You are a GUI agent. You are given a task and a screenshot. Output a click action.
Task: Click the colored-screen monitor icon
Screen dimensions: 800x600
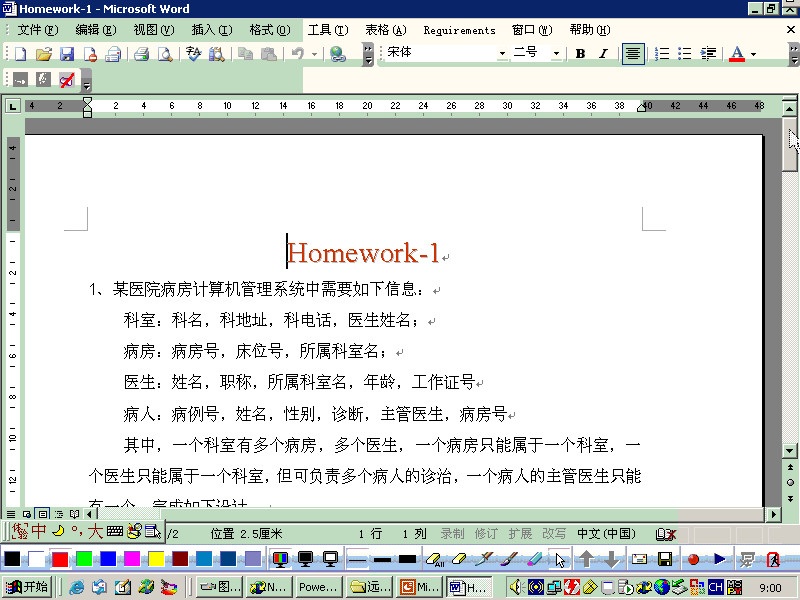click(281, 559)
